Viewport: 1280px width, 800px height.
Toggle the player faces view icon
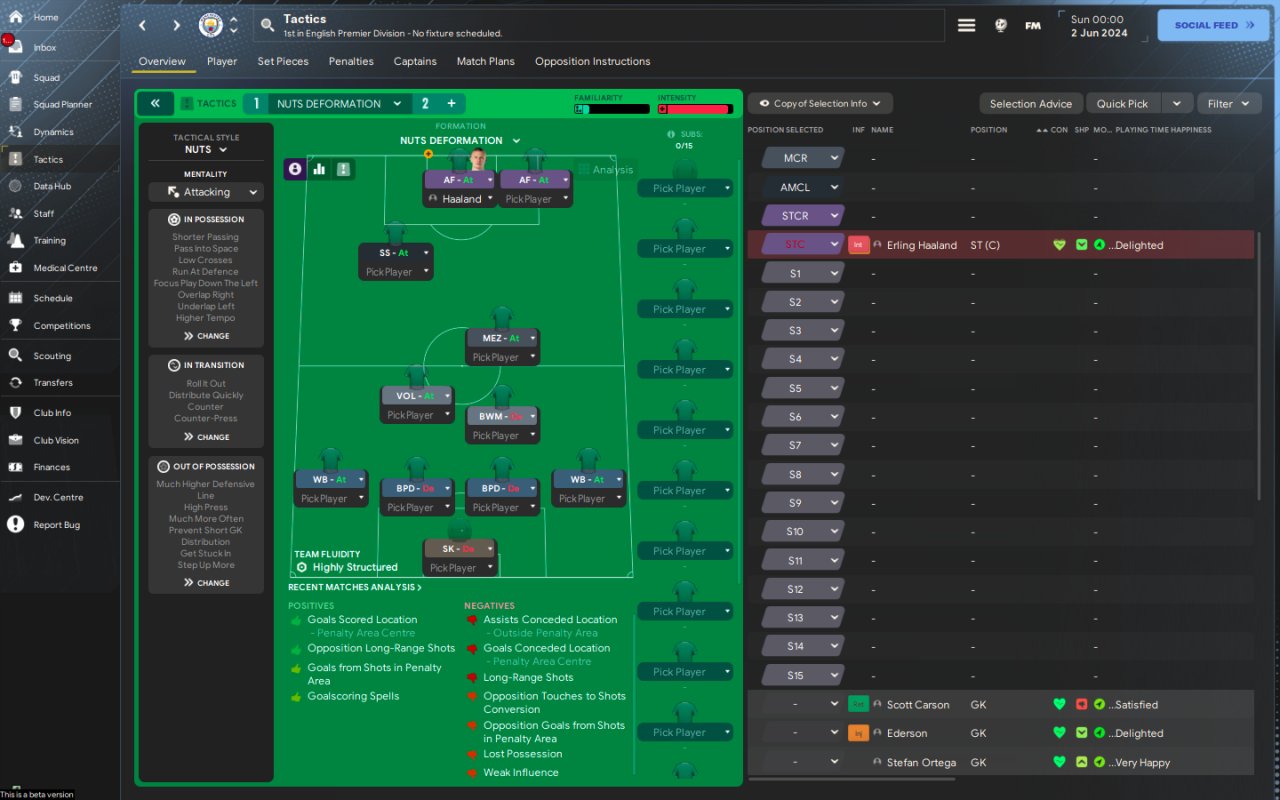pos(295,169)
